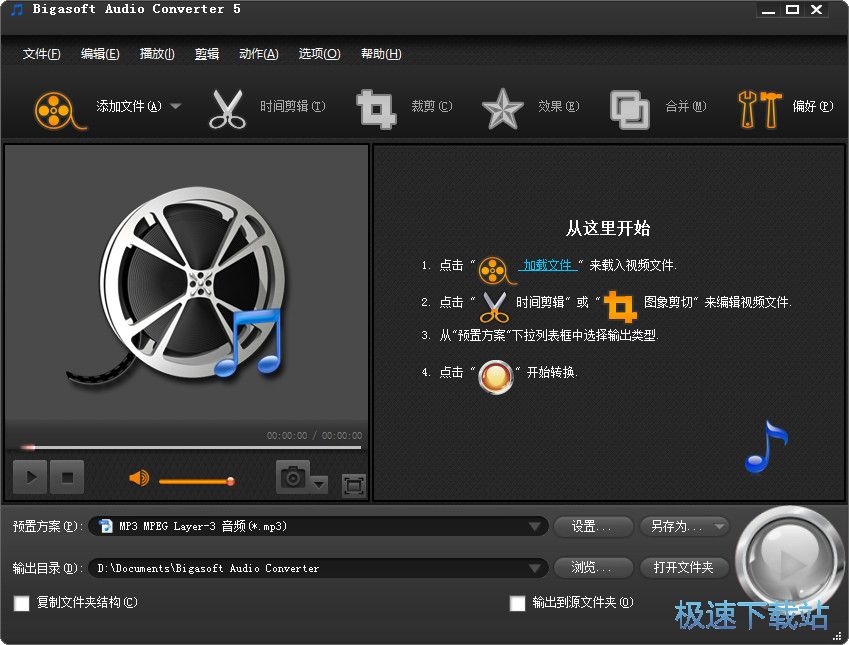The image size is (849, 645).
Task: Open 偏好 preferences via the wrench icon
Action: tap(760, 109)
